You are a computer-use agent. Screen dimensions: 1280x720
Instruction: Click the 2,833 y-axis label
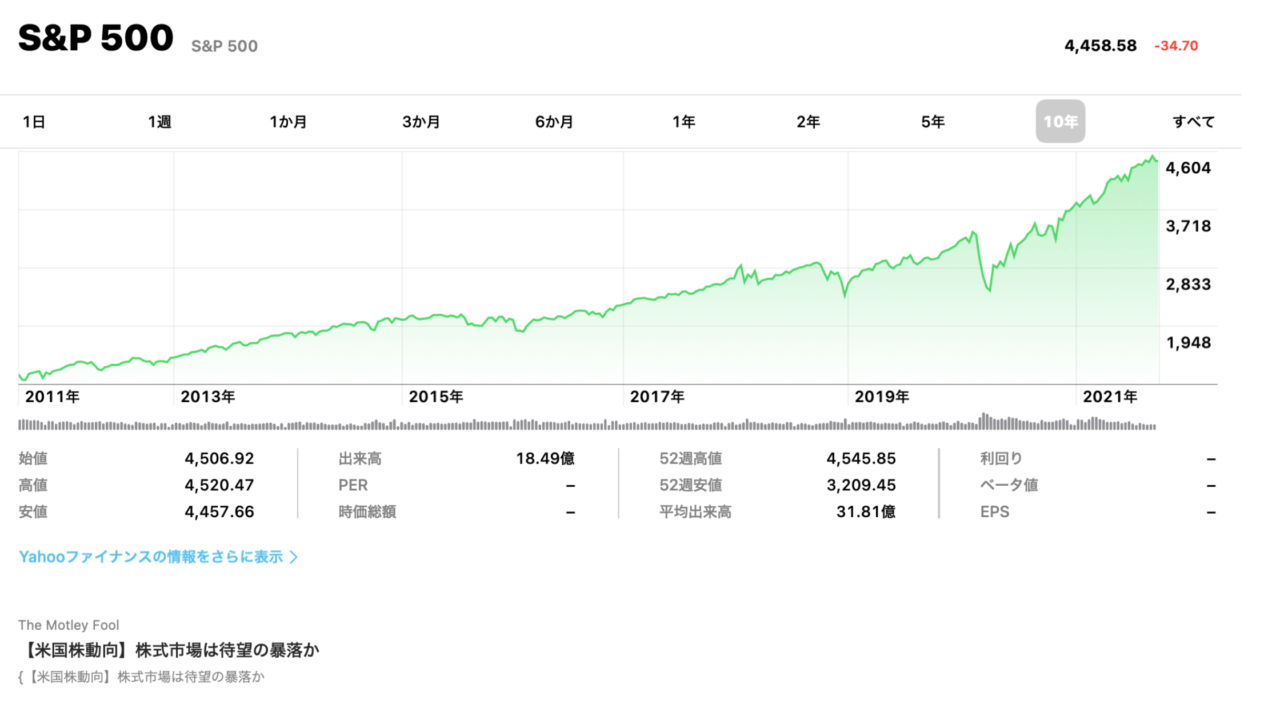pyautogui.click(x=1188, y=284)
